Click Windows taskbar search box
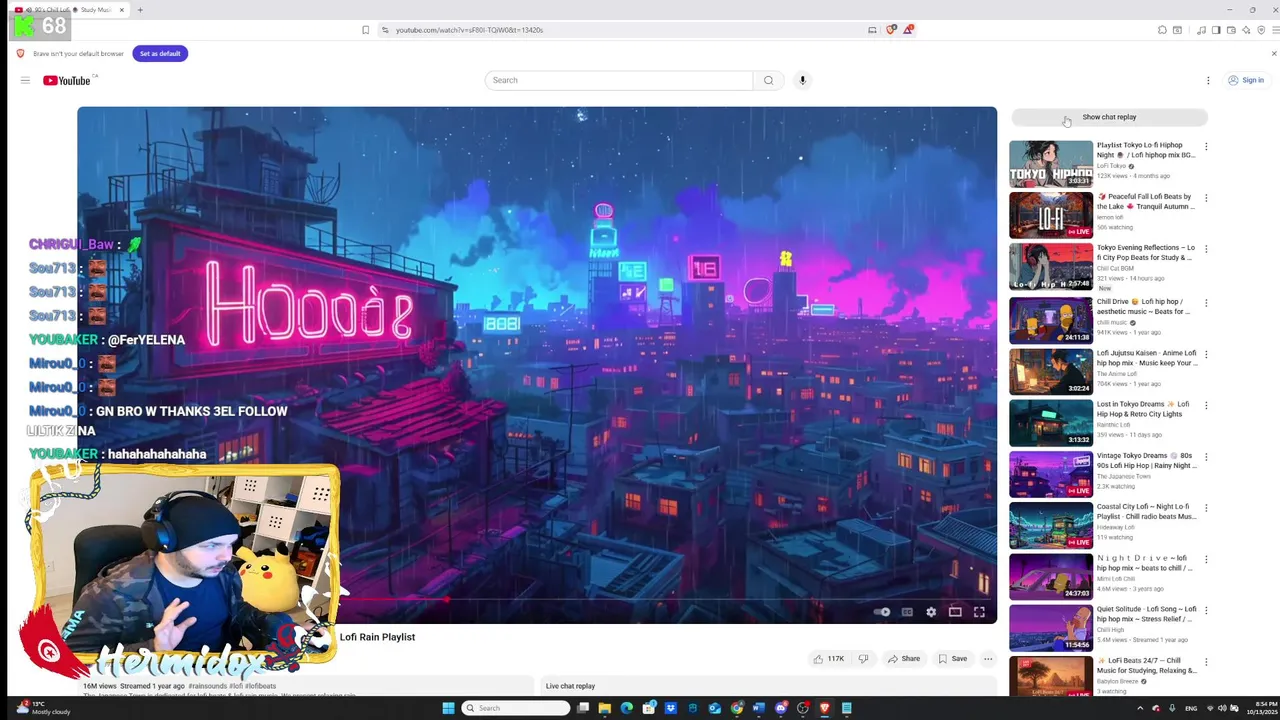 (516, 708)
